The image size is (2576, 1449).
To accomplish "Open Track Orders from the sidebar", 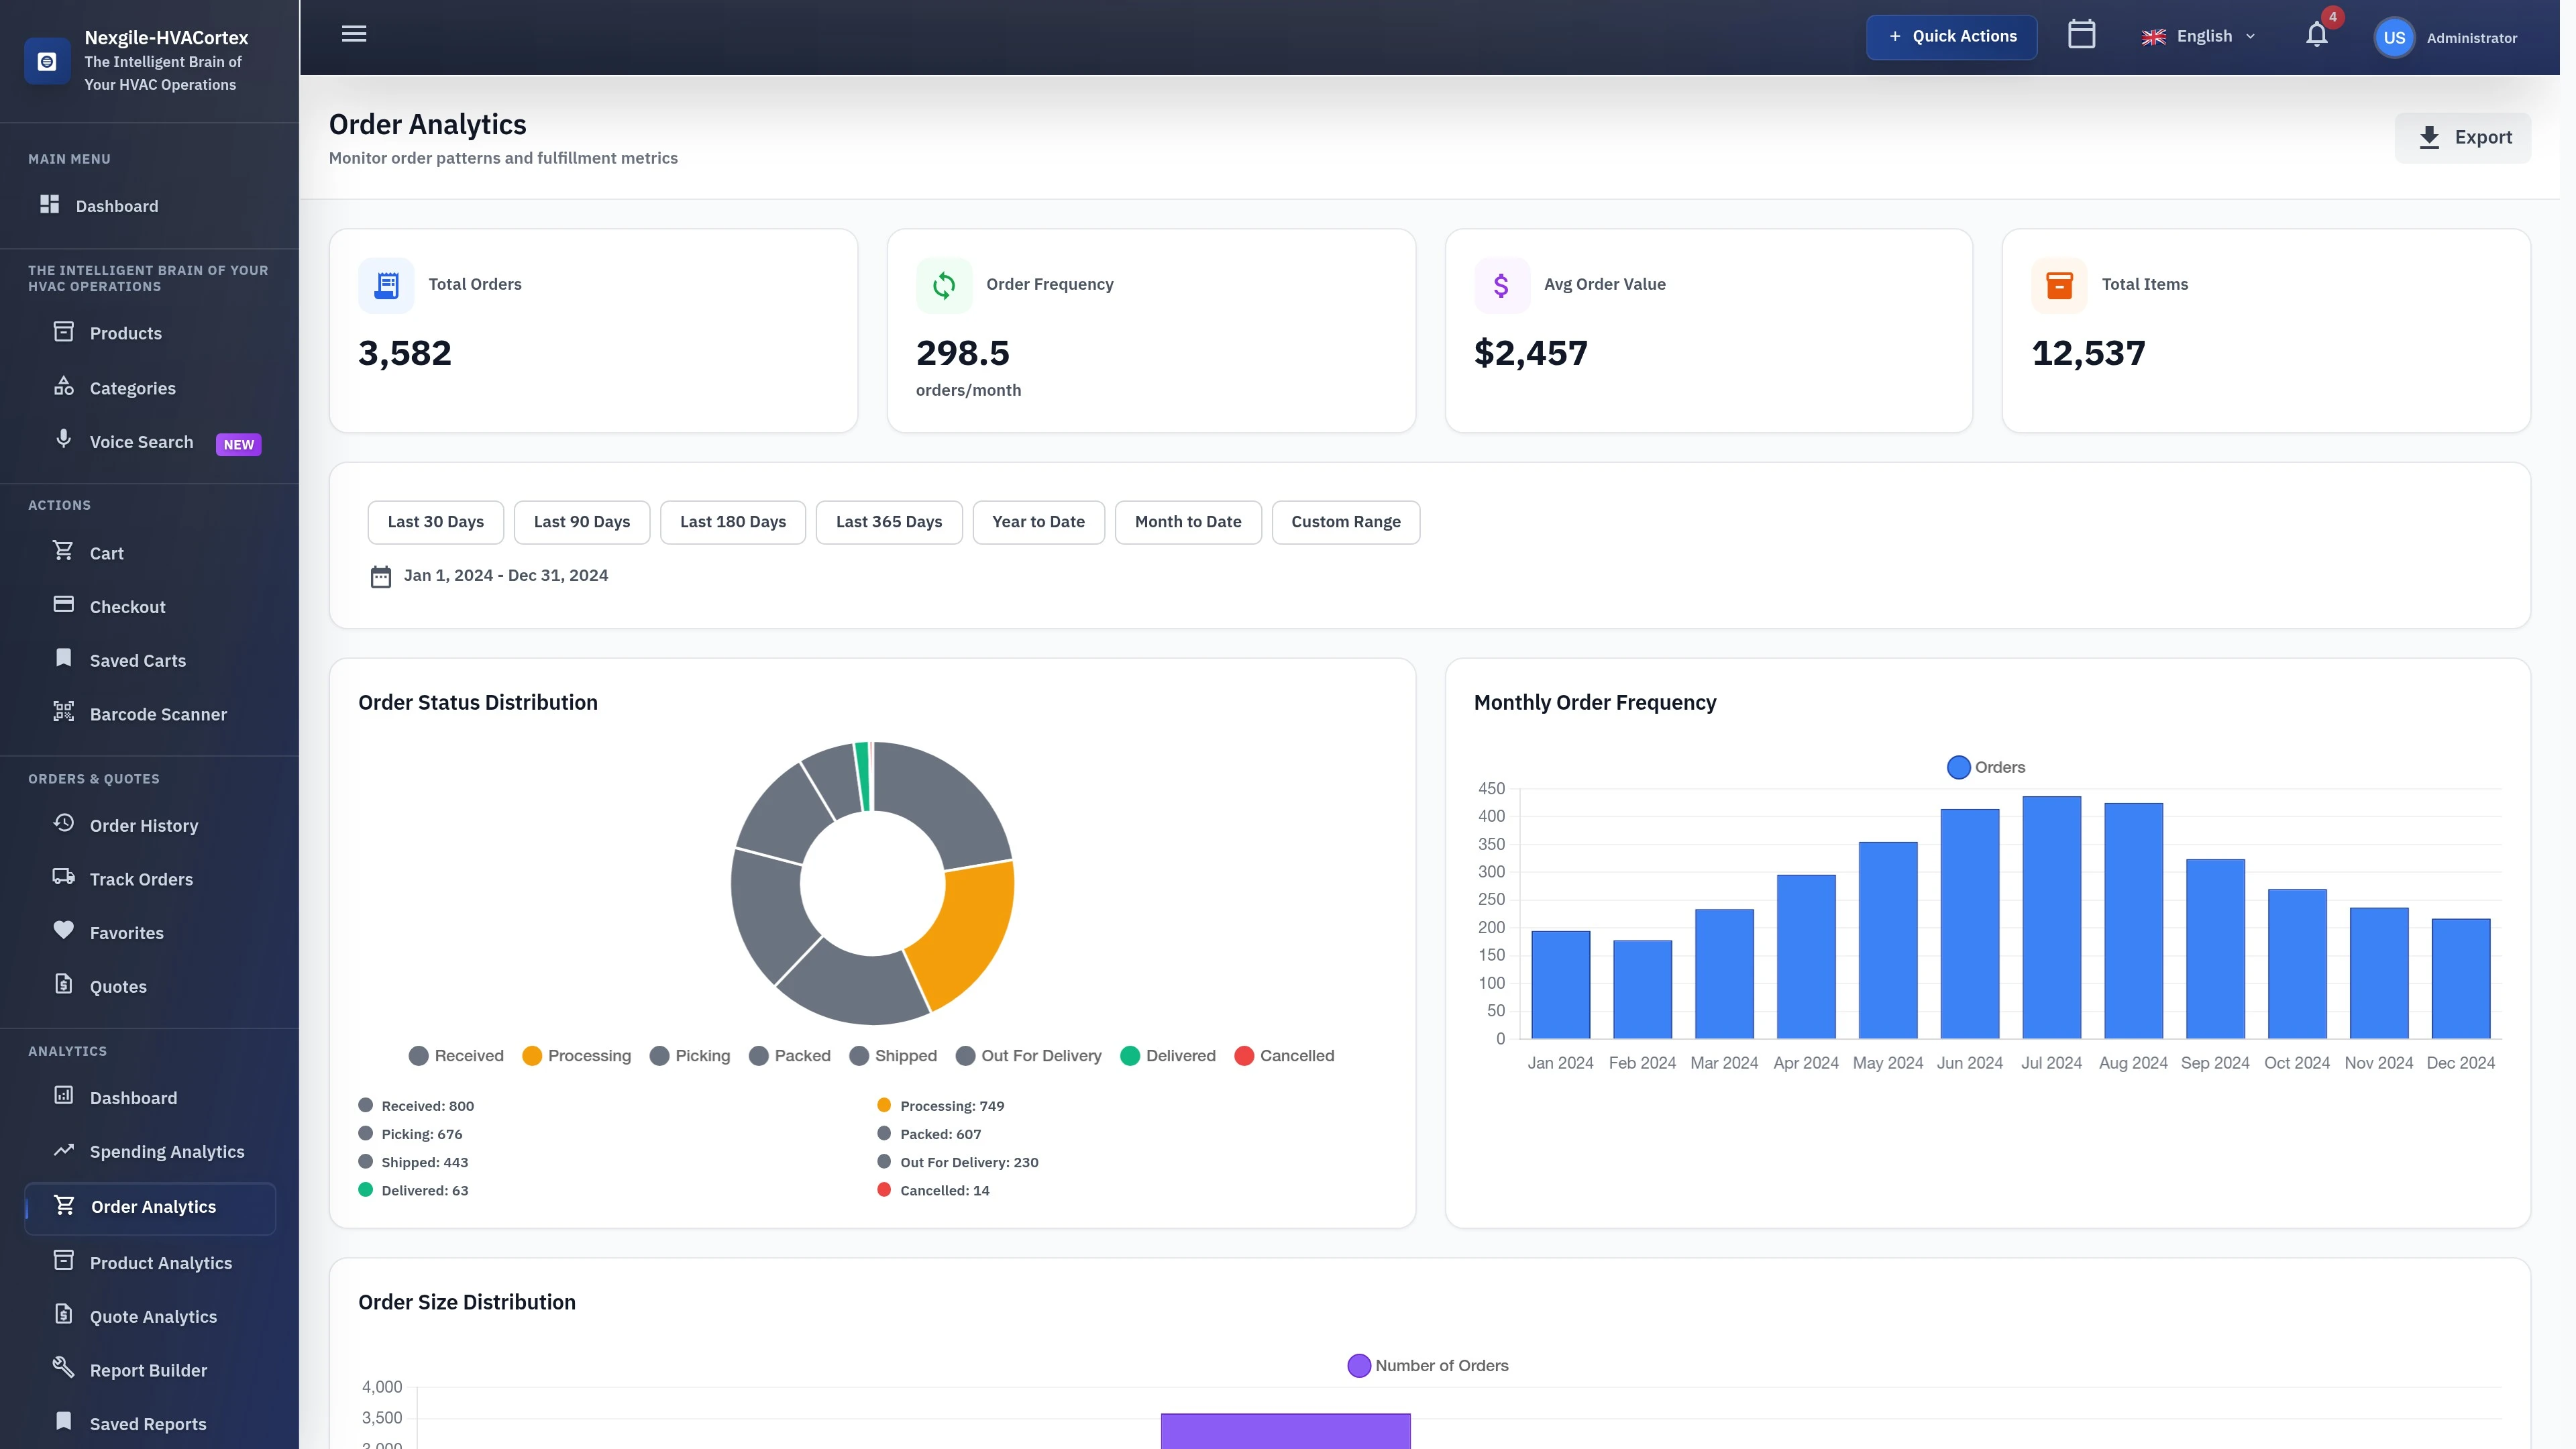I will click(140, 878).
